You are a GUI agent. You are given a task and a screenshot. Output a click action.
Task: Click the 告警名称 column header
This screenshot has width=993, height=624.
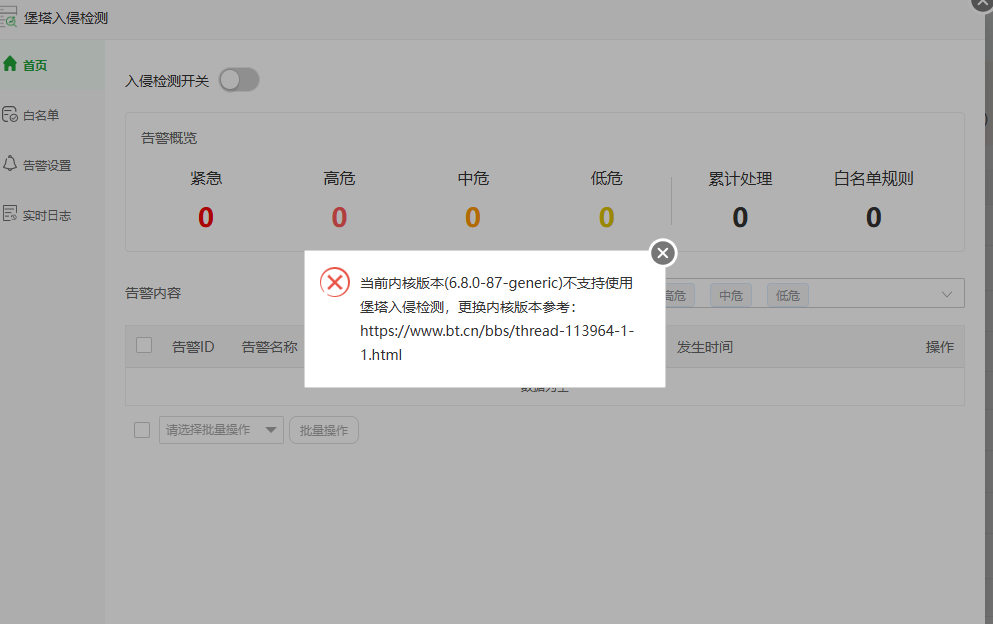tap(270, 347)
